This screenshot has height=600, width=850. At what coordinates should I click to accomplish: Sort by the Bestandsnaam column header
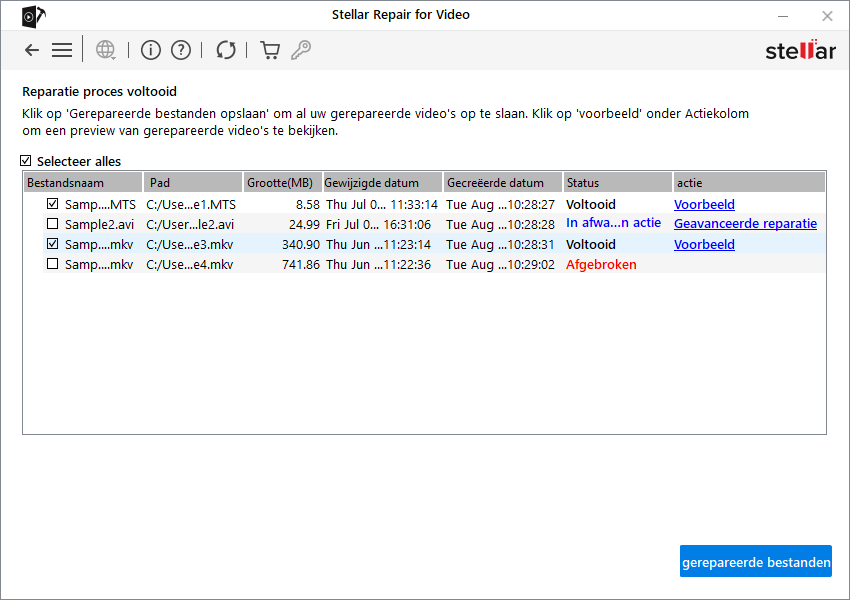pyautogui.click(x=83, y=183)
